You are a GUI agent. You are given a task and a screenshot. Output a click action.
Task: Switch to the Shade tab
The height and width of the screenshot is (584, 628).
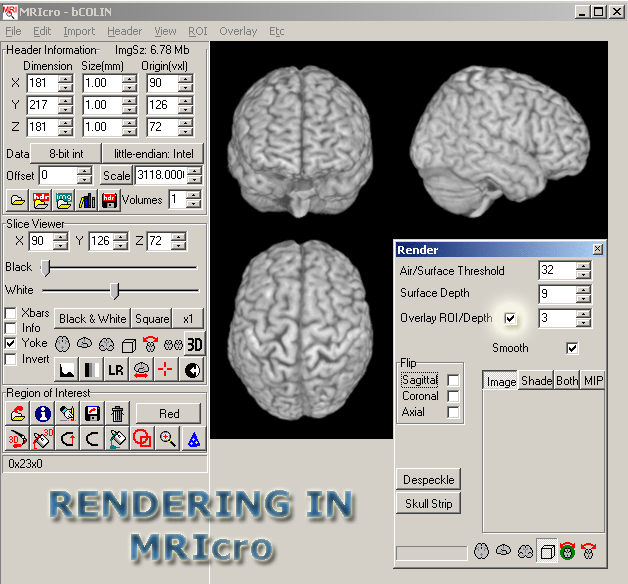(536, 381)
